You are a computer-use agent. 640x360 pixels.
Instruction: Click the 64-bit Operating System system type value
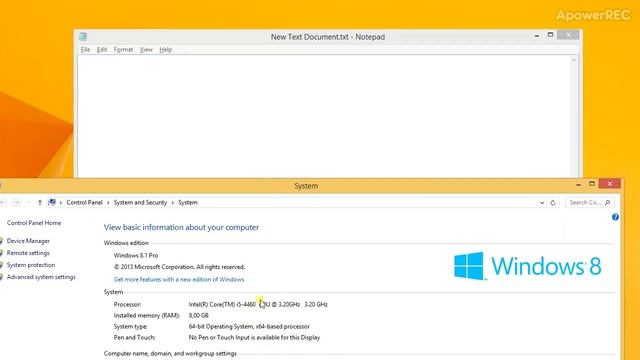(249, 327)
